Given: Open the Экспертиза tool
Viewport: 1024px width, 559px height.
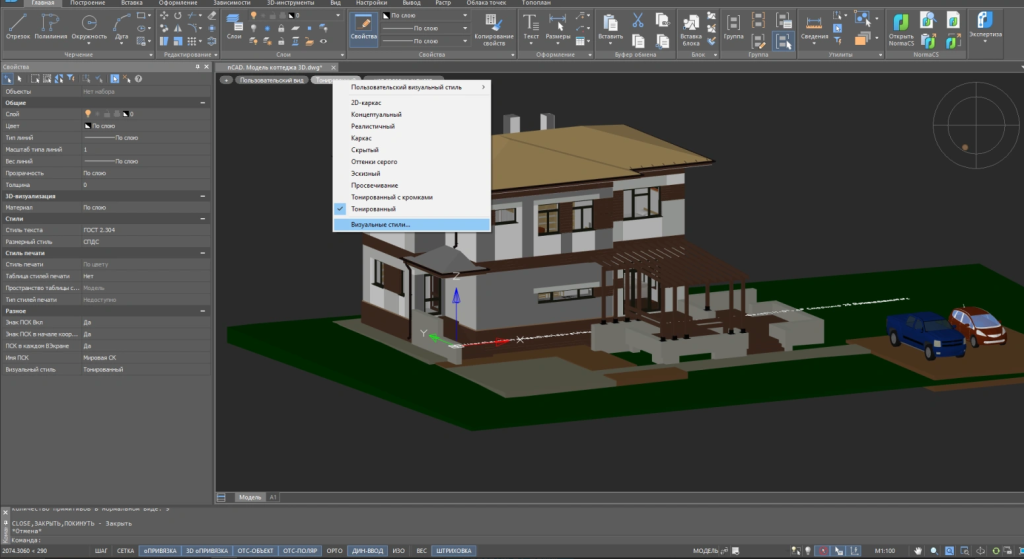Looking at the screenshot, I should click(x=987, y=27).
